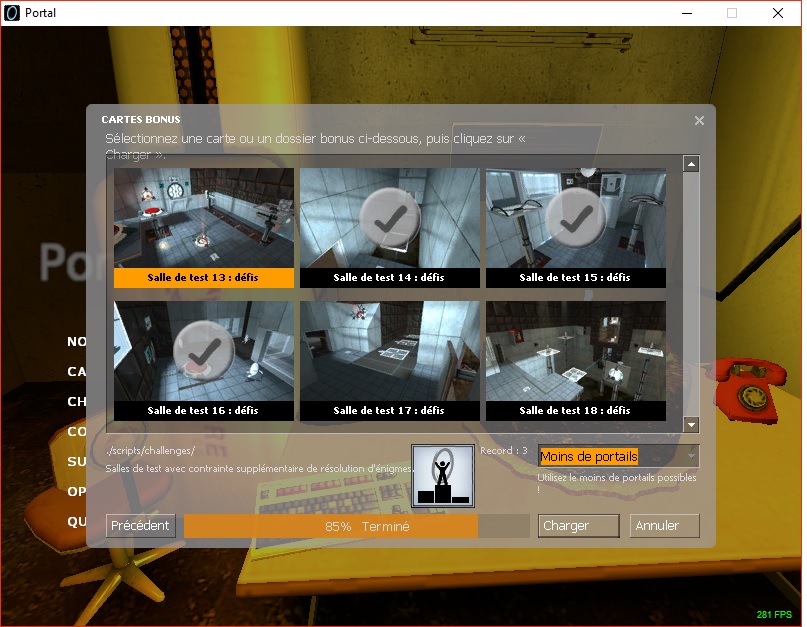Maximize the Portal window
Viewport: 807px width, 627px height.
pos(732,13)
